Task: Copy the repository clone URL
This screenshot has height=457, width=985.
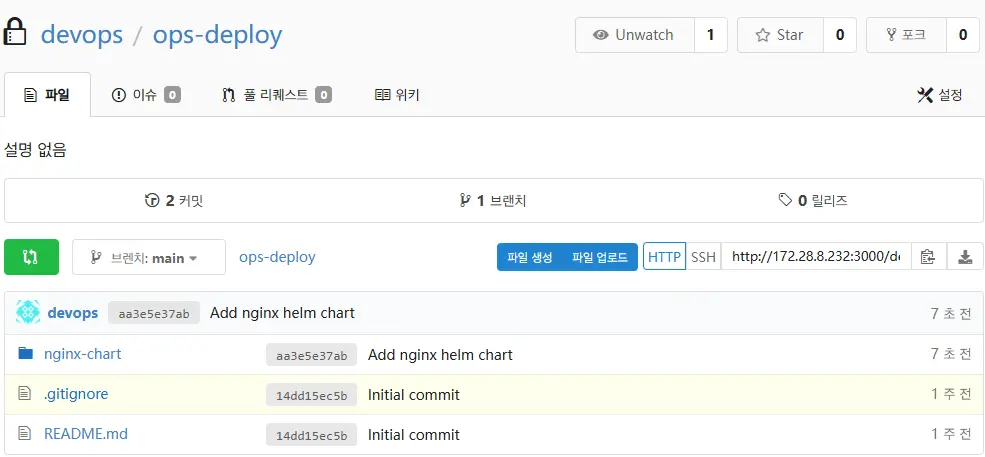Action: (x=927, y=257)
